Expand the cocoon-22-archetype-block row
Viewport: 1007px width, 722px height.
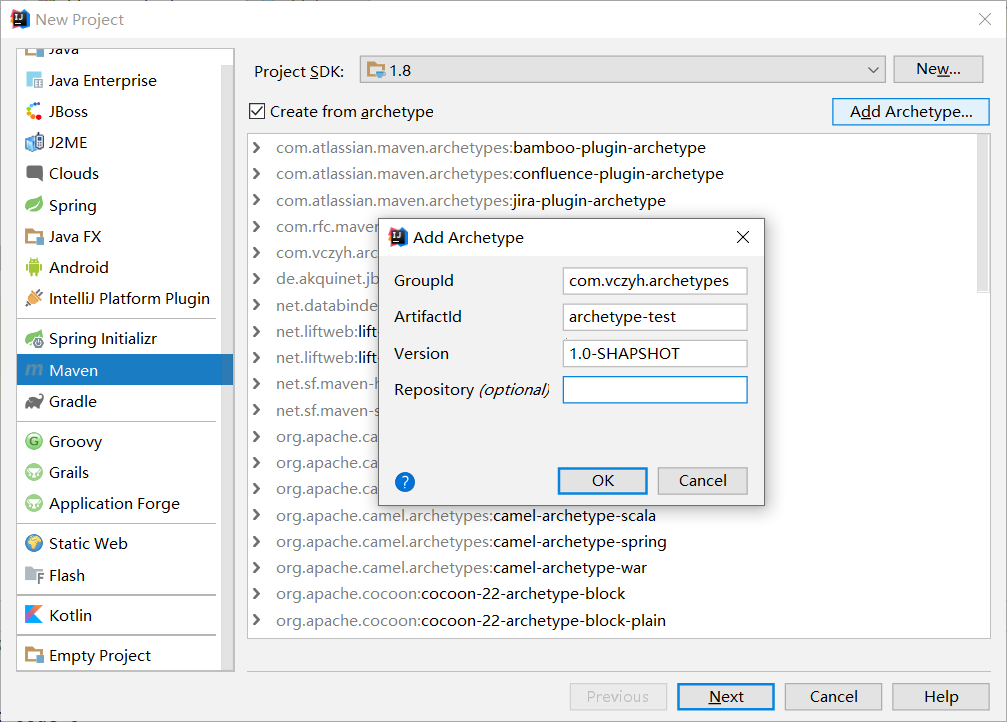(257, 594)
